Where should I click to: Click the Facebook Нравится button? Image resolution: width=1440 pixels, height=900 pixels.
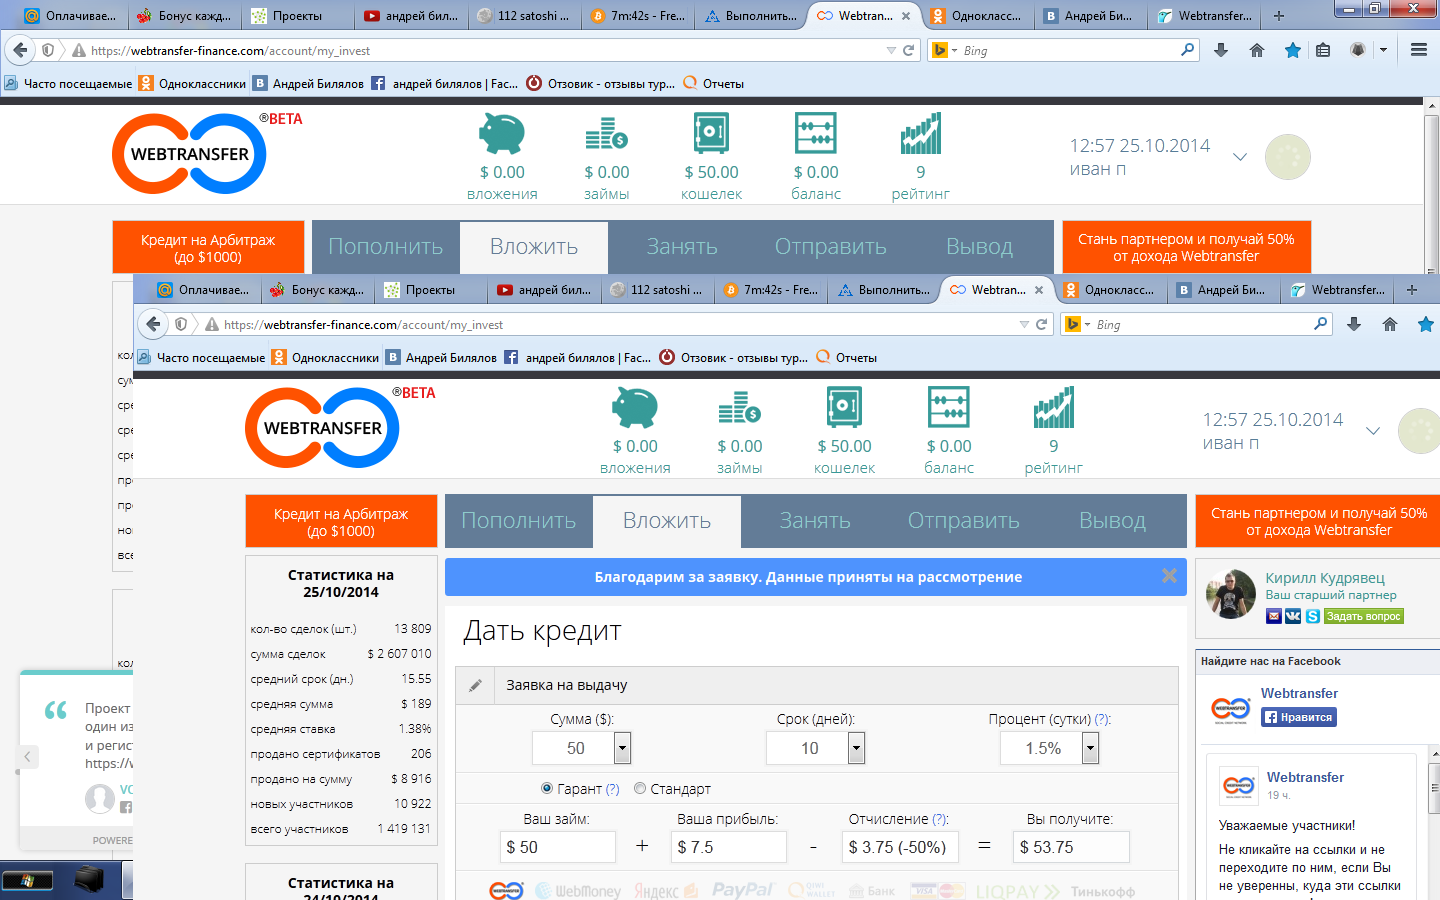tap(1299, 717)
